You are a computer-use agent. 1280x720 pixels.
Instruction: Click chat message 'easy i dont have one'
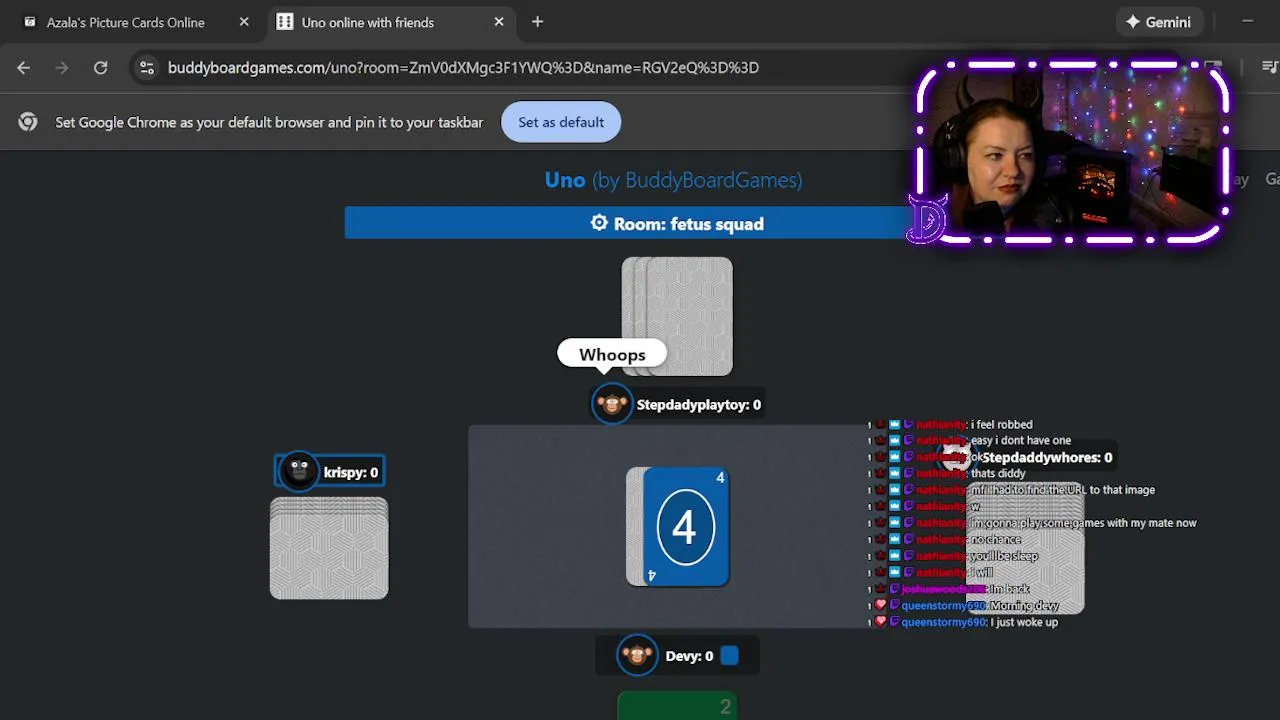(1021, 440)
